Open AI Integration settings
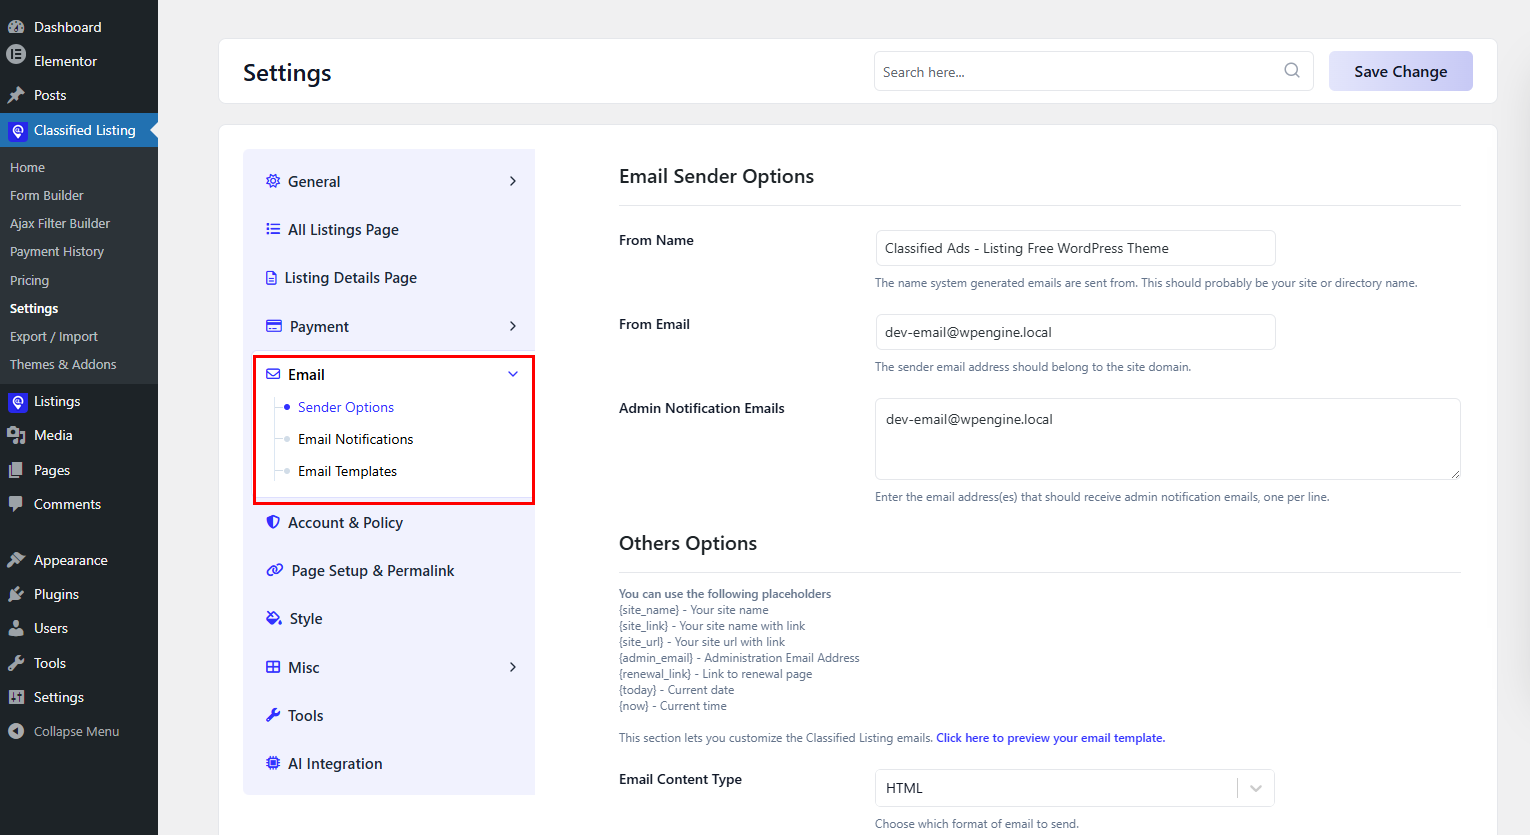 tap(335, 763)
